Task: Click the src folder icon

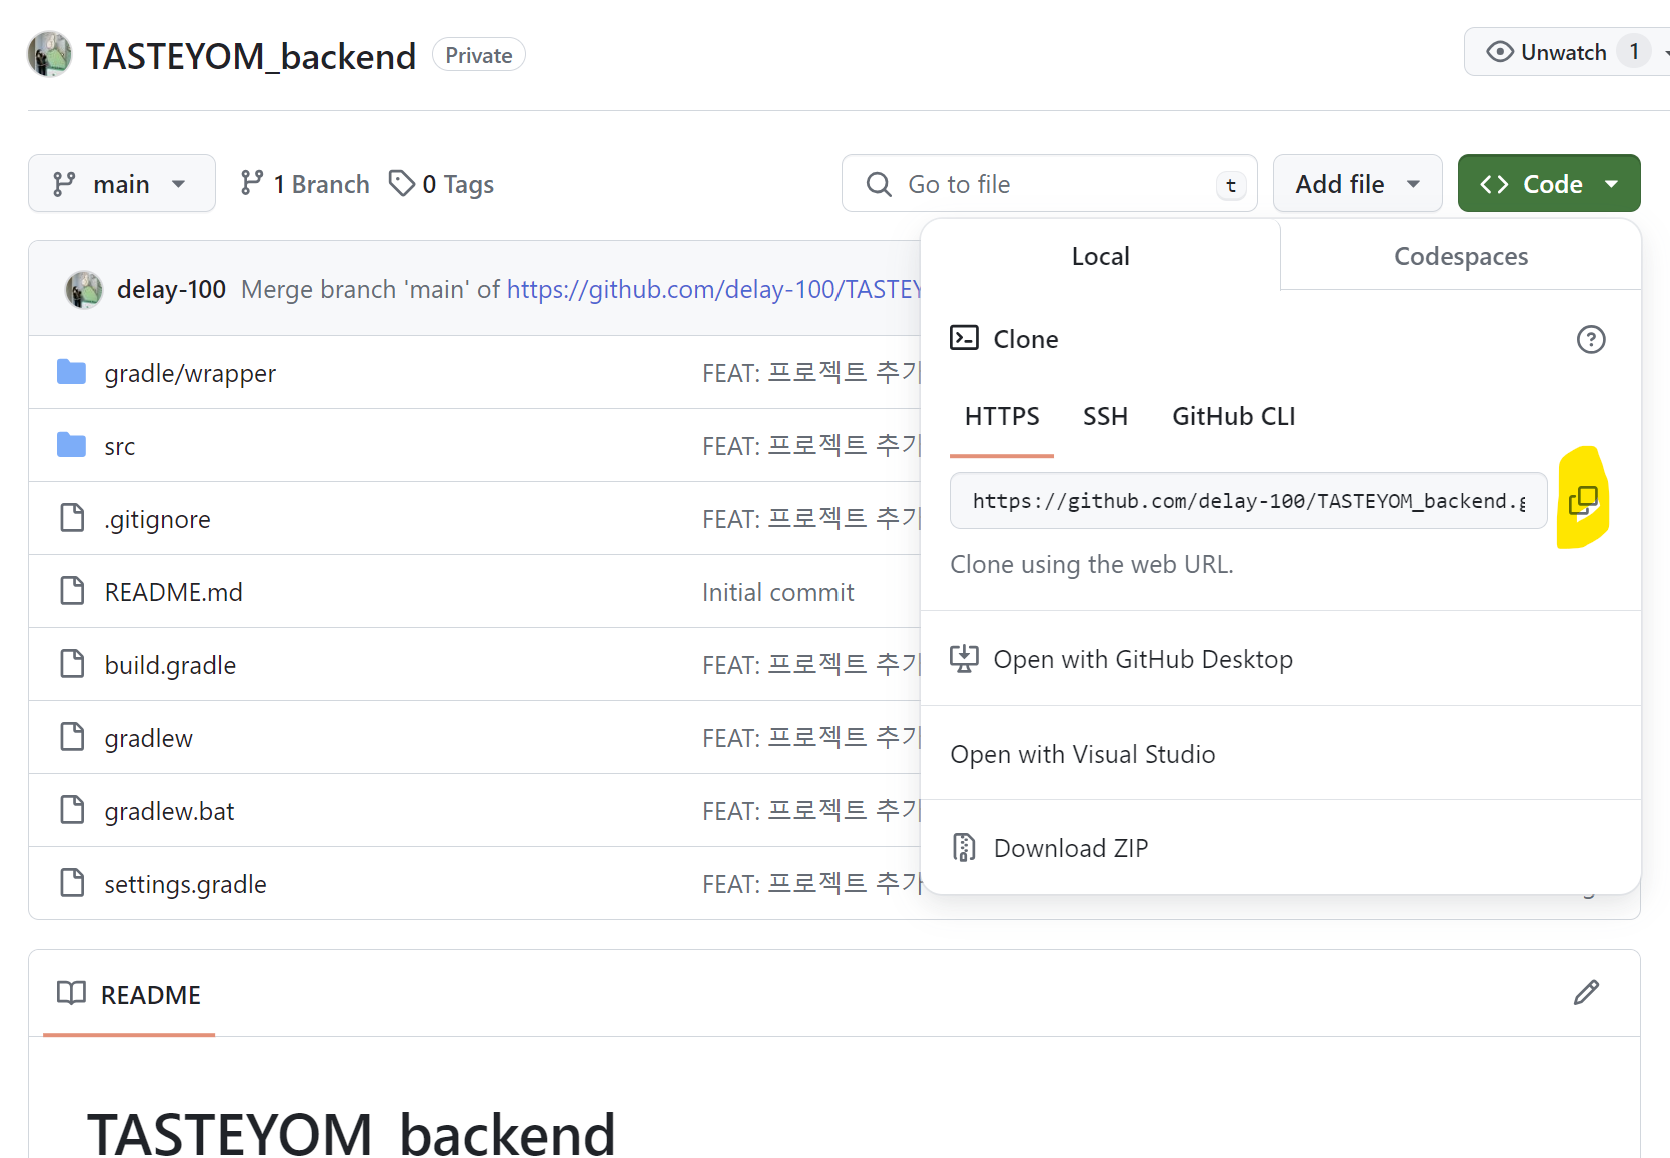Action: pos(71,445)
